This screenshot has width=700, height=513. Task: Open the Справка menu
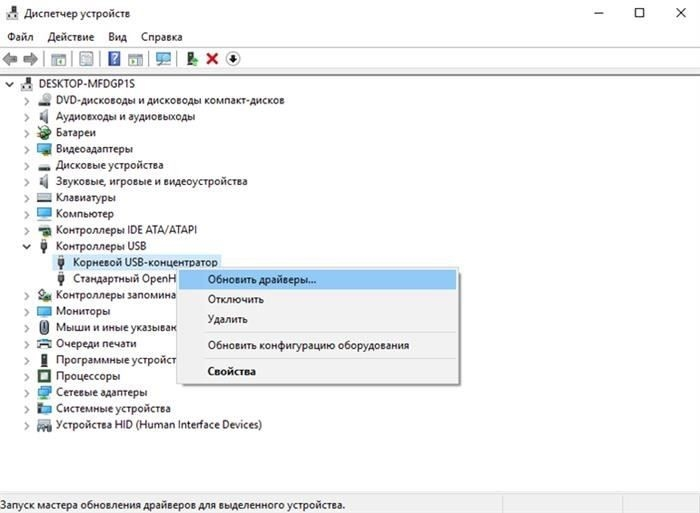(x=162, y=37)
